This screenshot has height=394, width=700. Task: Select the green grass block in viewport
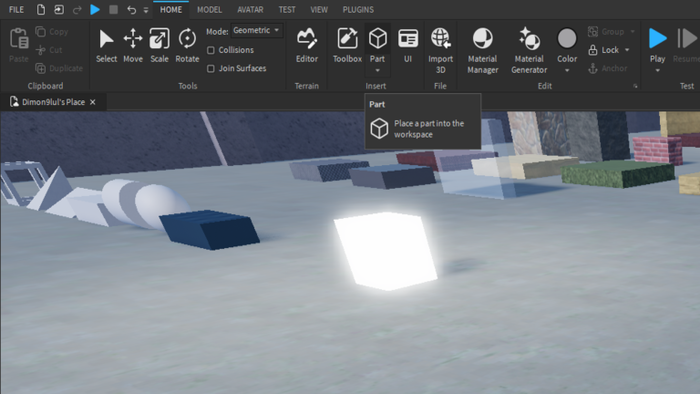tap(618, 174)
